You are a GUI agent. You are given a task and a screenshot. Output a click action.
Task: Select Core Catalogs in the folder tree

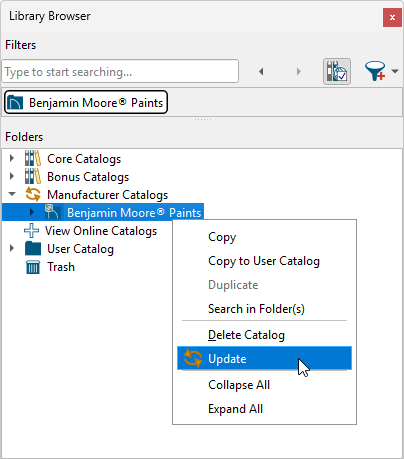tap(84, 159)
